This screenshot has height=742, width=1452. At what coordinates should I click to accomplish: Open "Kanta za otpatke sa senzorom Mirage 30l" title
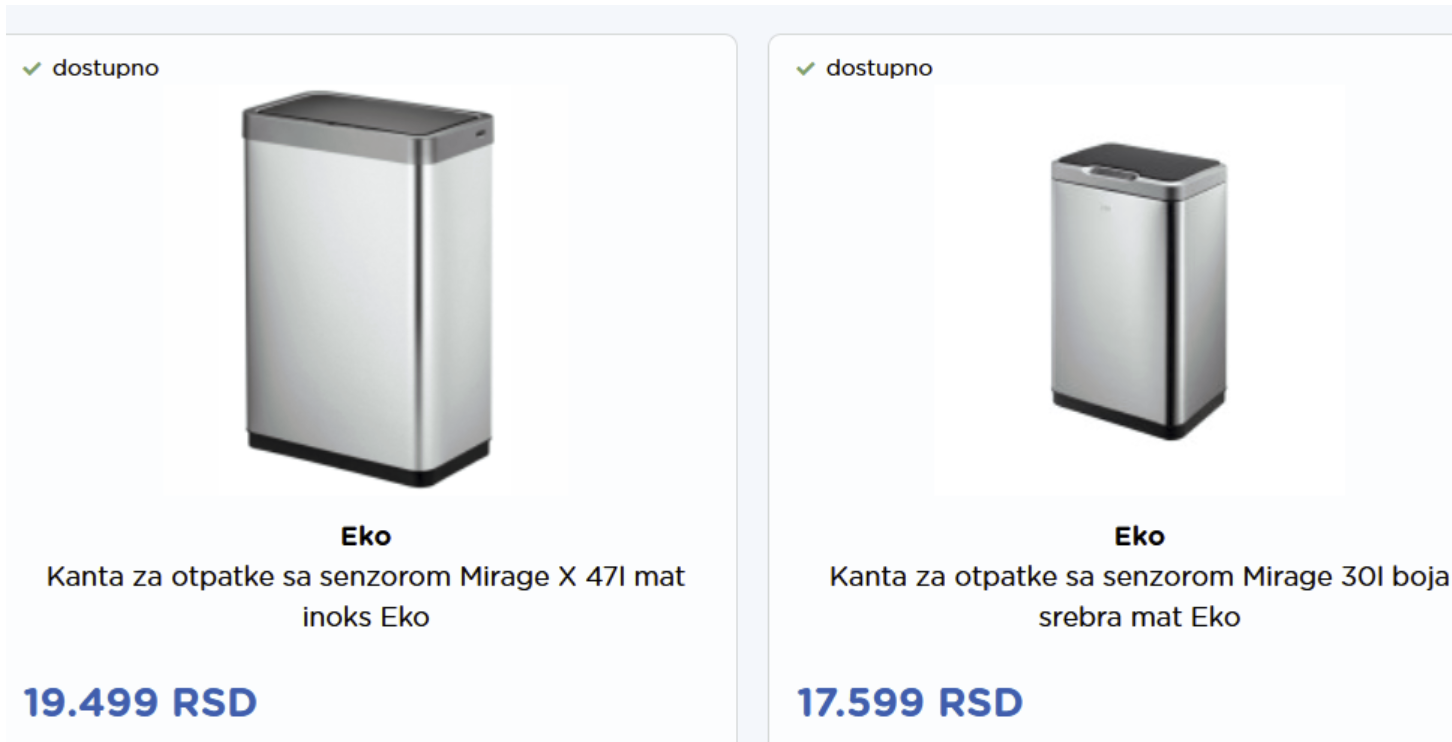tap(1139, 577)
